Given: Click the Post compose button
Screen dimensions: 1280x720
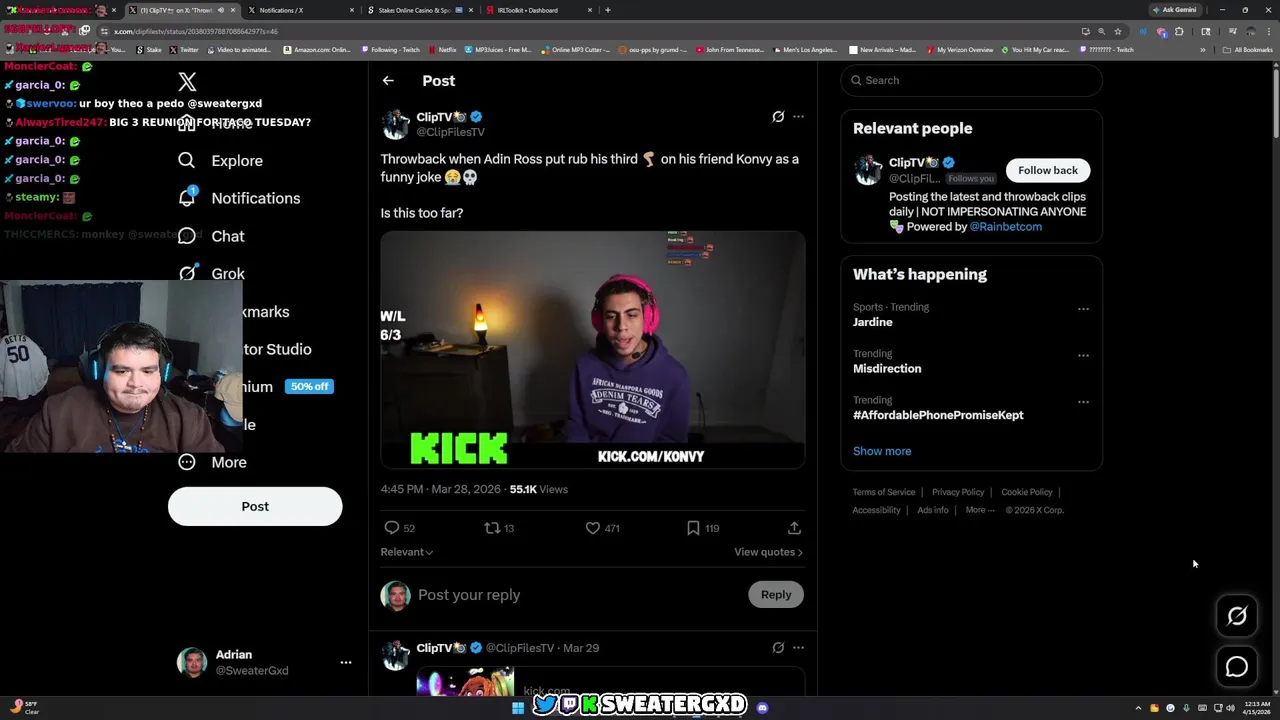Looking at the screenshot, I should tap(255, 506).
